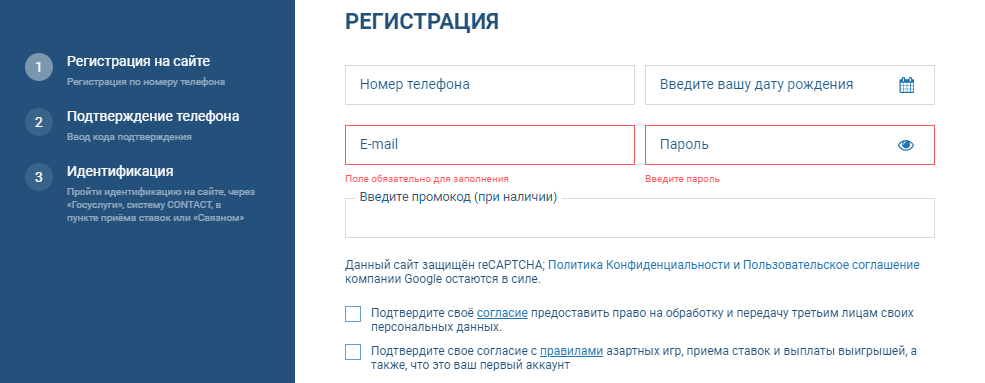Open the date of birth field
The height and width of the screenshot is (383, 985).
tap(790, 85)
